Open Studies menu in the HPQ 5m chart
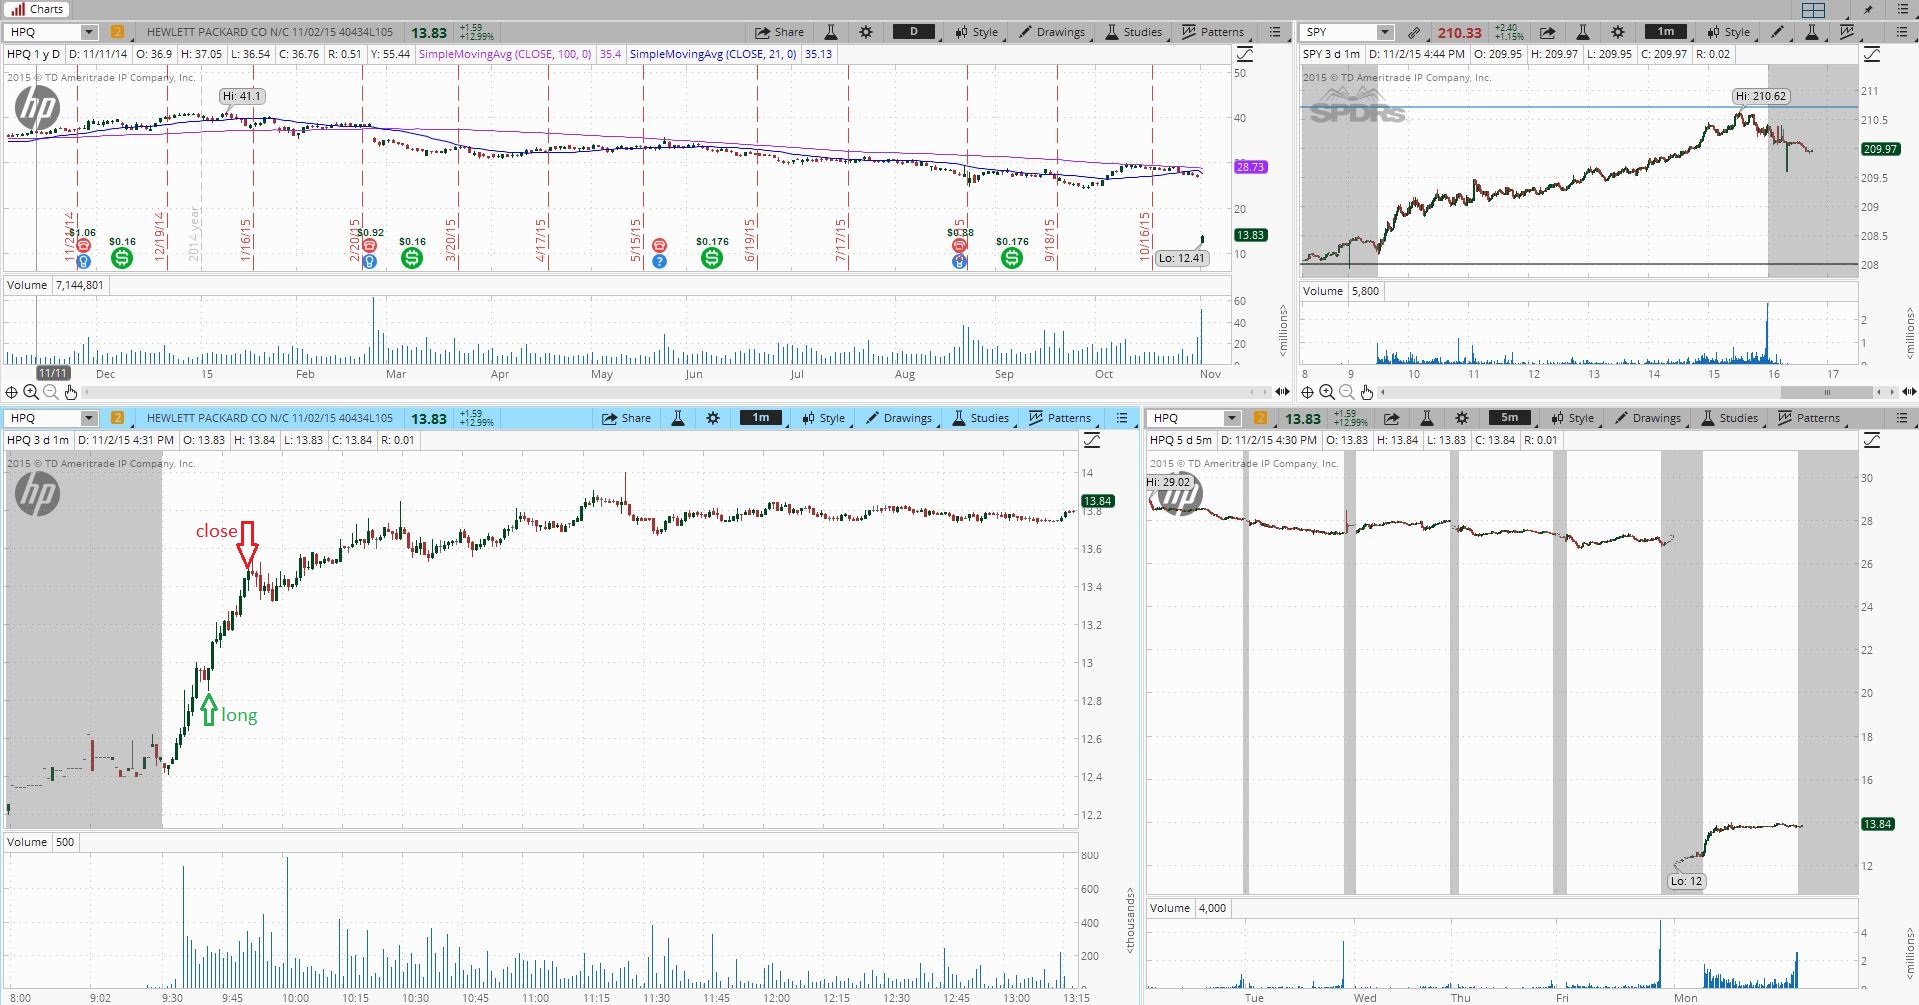This screenshot has width=1919, height=1005. 1730,418
